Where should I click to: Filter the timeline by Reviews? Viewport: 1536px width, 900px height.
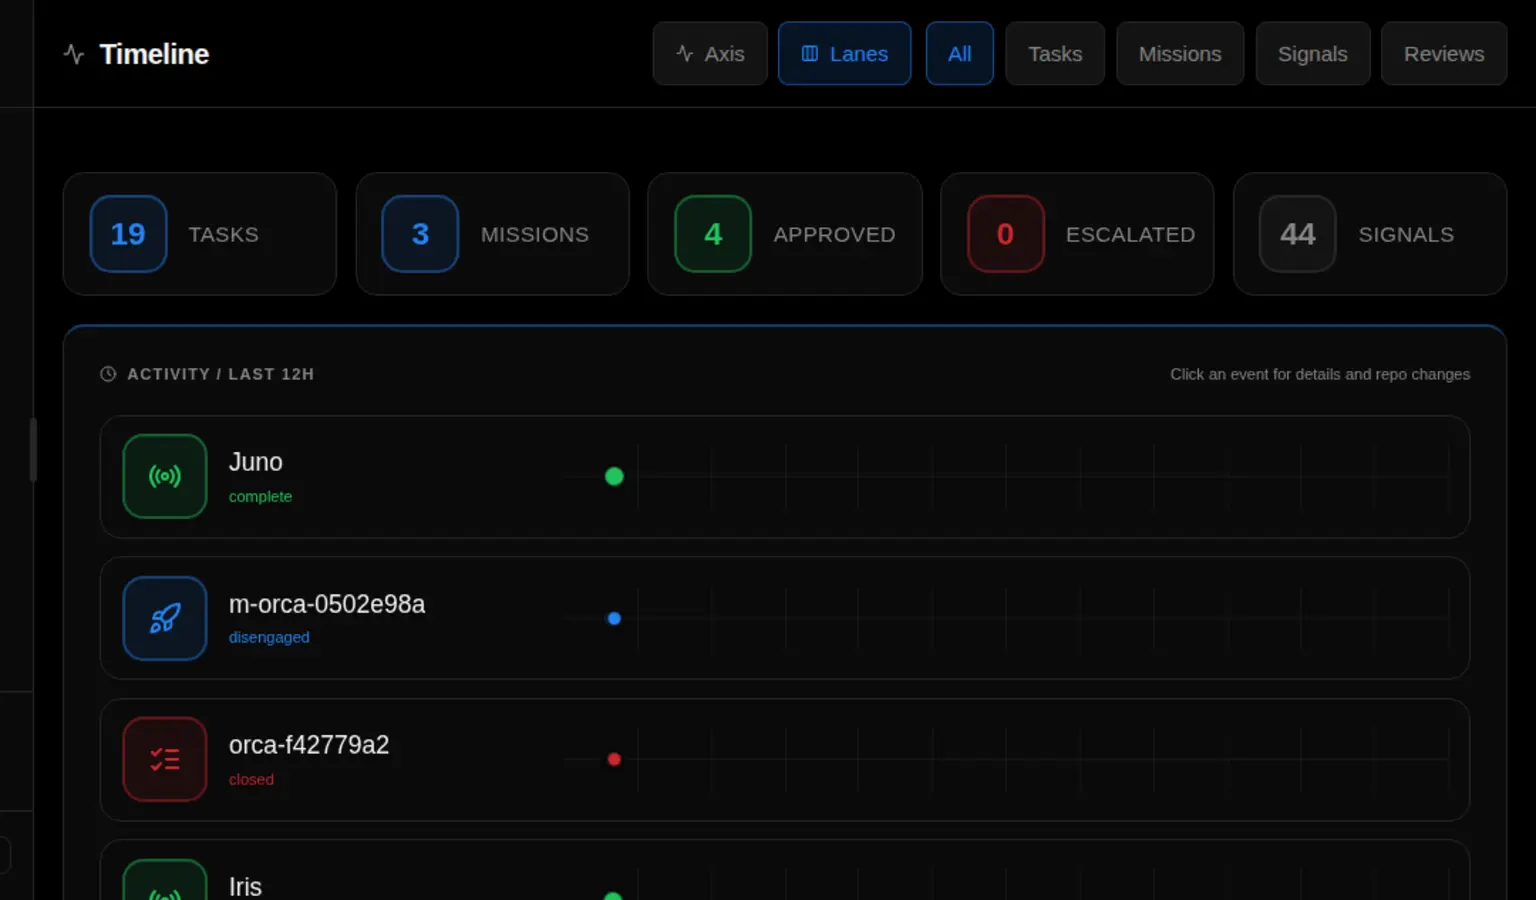click(x=1444, y=54)
